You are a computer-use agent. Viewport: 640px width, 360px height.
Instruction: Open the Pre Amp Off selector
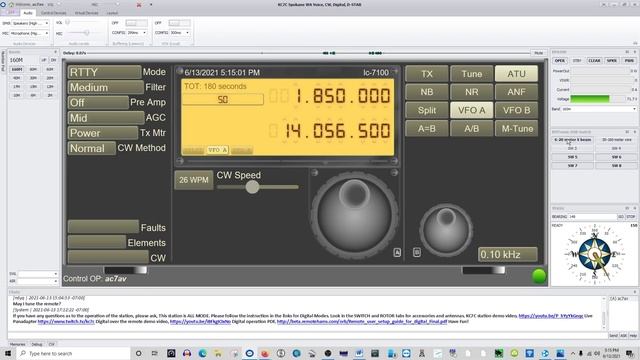coord(98,102)
